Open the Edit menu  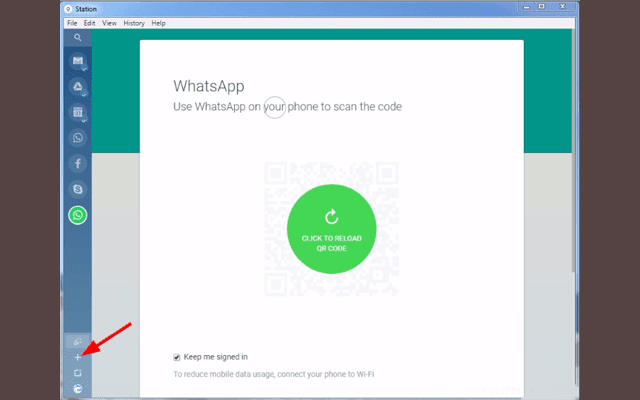coord(90,22)
